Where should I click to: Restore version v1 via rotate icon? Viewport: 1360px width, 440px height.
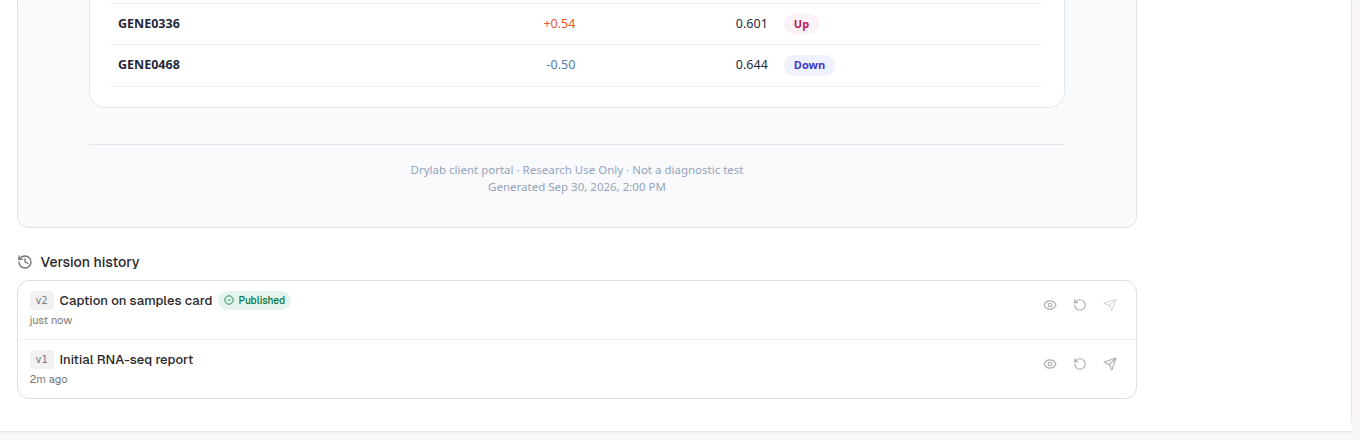tap(1080, 364)
